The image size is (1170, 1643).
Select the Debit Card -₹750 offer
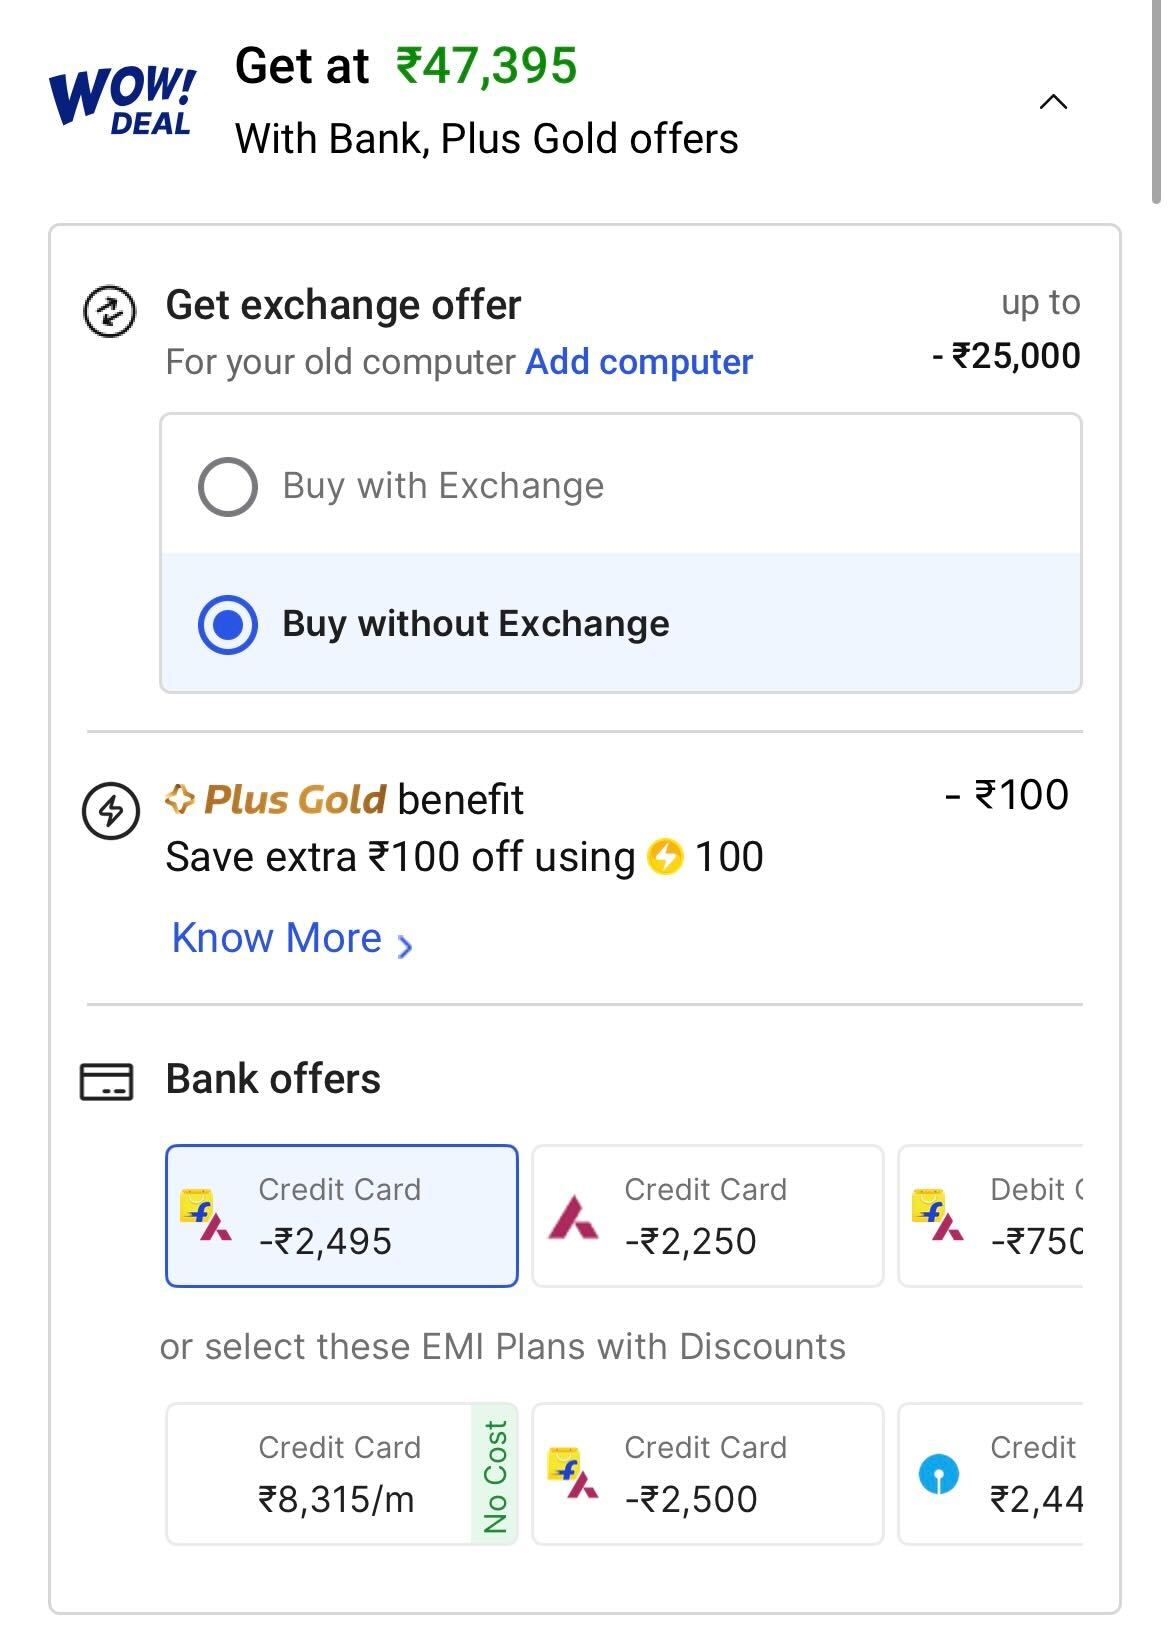tap(991, 1216)
